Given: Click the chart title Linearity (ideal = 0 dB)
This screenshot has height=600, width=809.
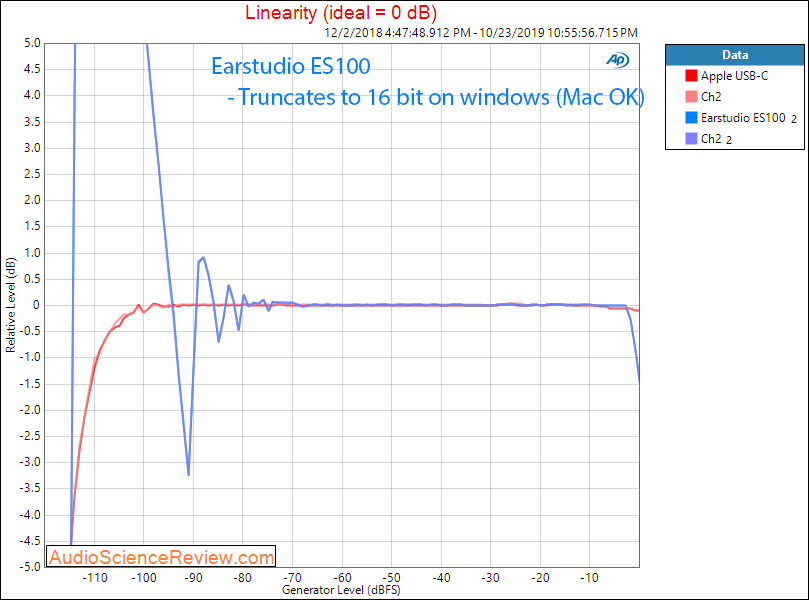Looking at the screenshot, I should point(341,12).
